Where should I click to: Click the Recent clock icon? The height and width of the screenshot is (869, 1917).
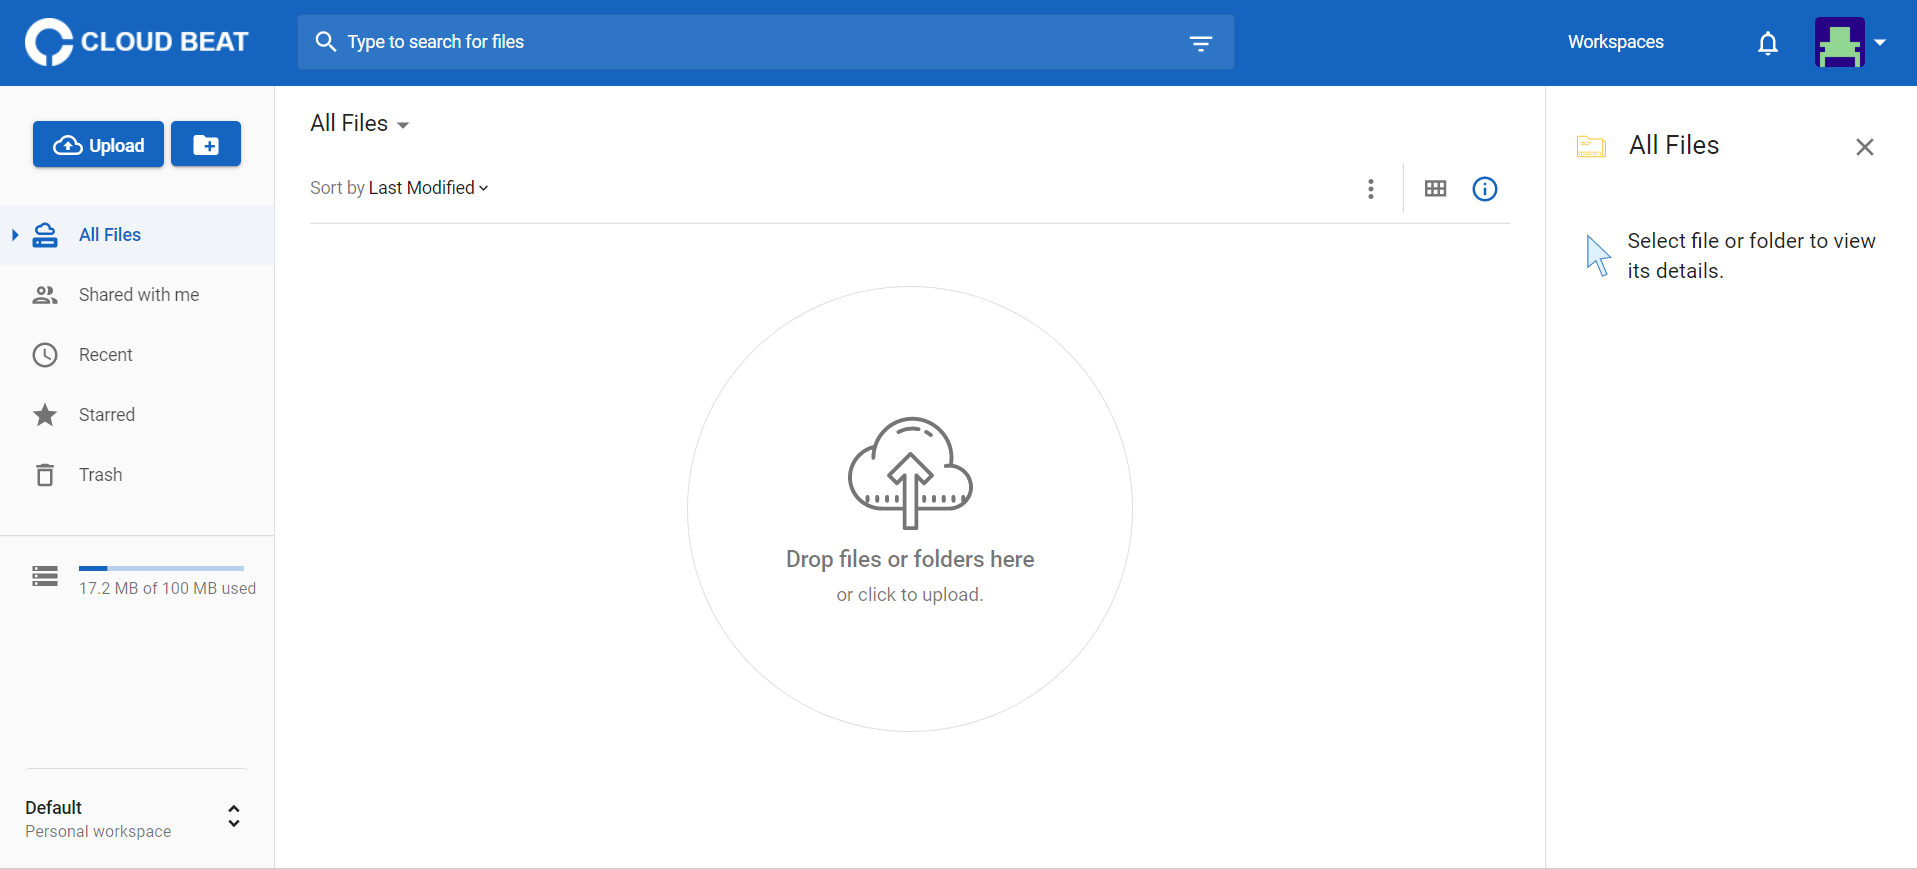tap(45, 355)
